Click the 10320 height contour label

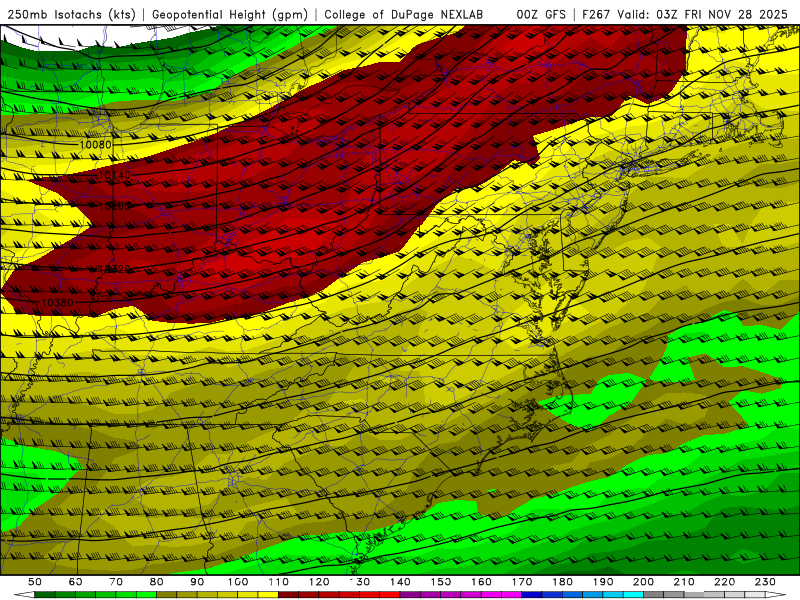tap(114, 269)
